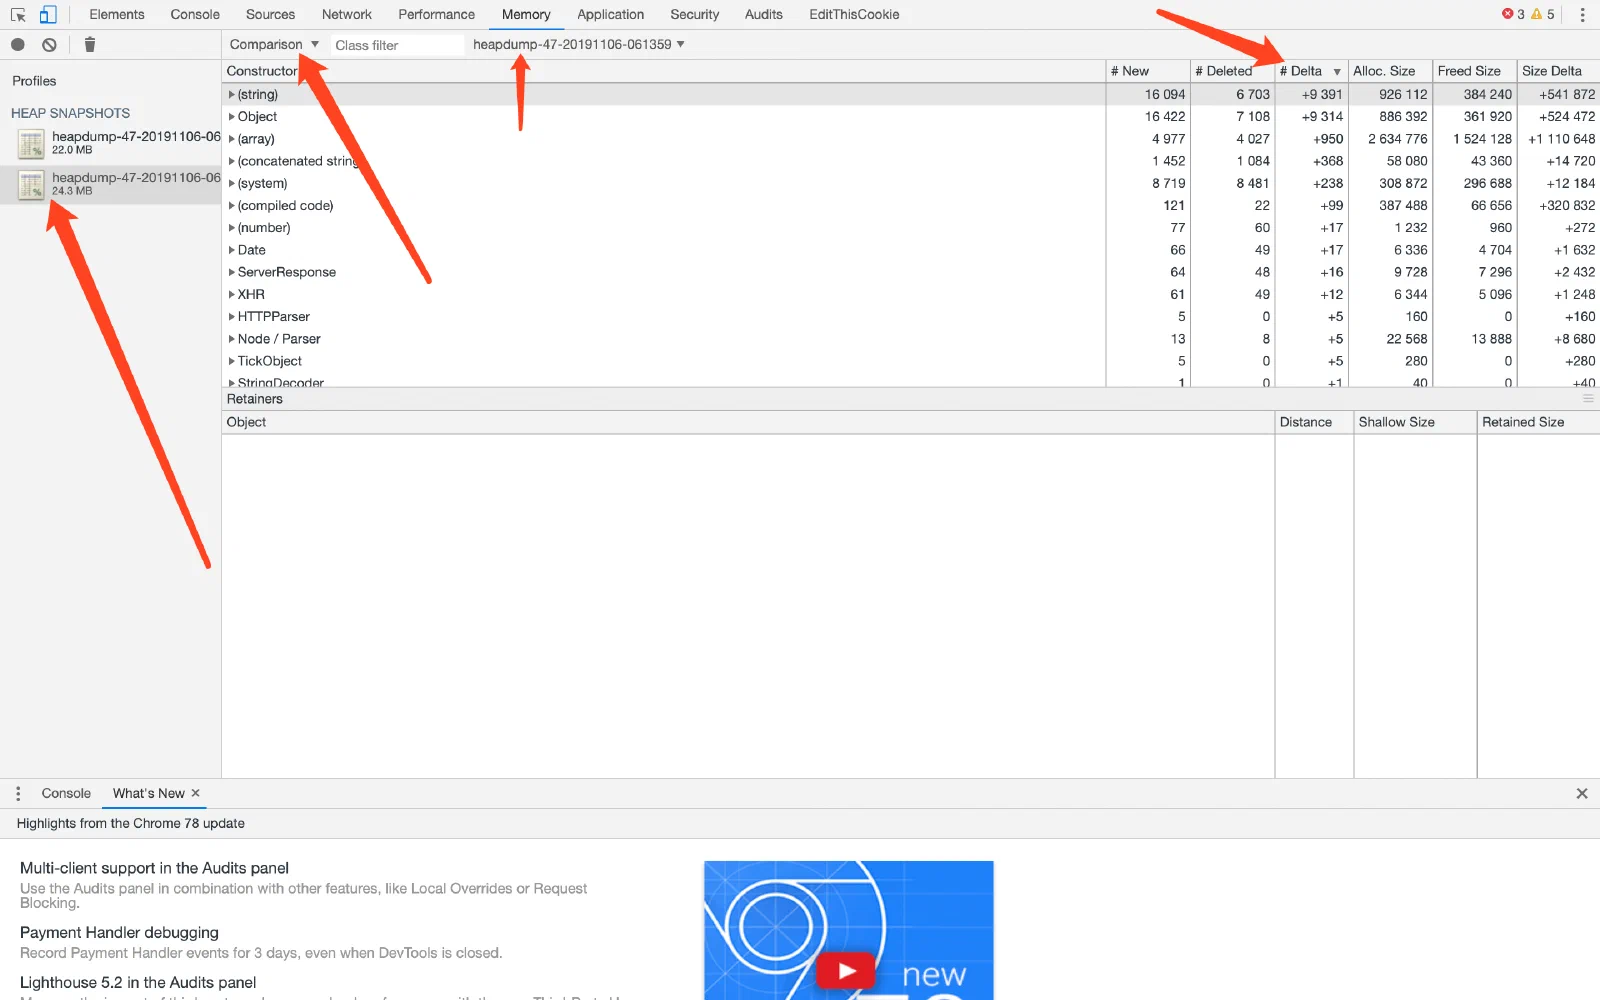Open the drawer Console tab
The height and width of the screenshot is (1000, 1600).
[x=66, y=793]
